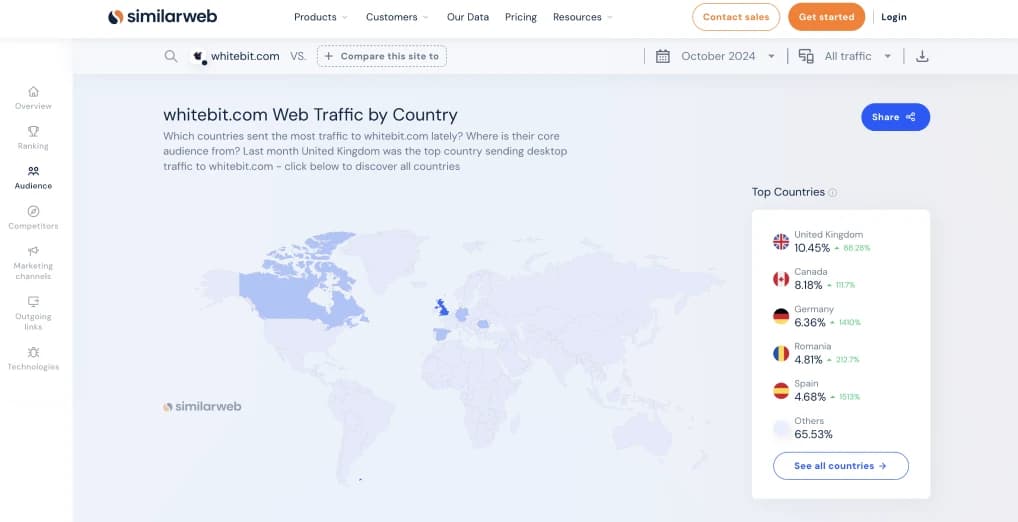Click the 8.18% Canada value
1018x522 pixels.
[808, 285]
